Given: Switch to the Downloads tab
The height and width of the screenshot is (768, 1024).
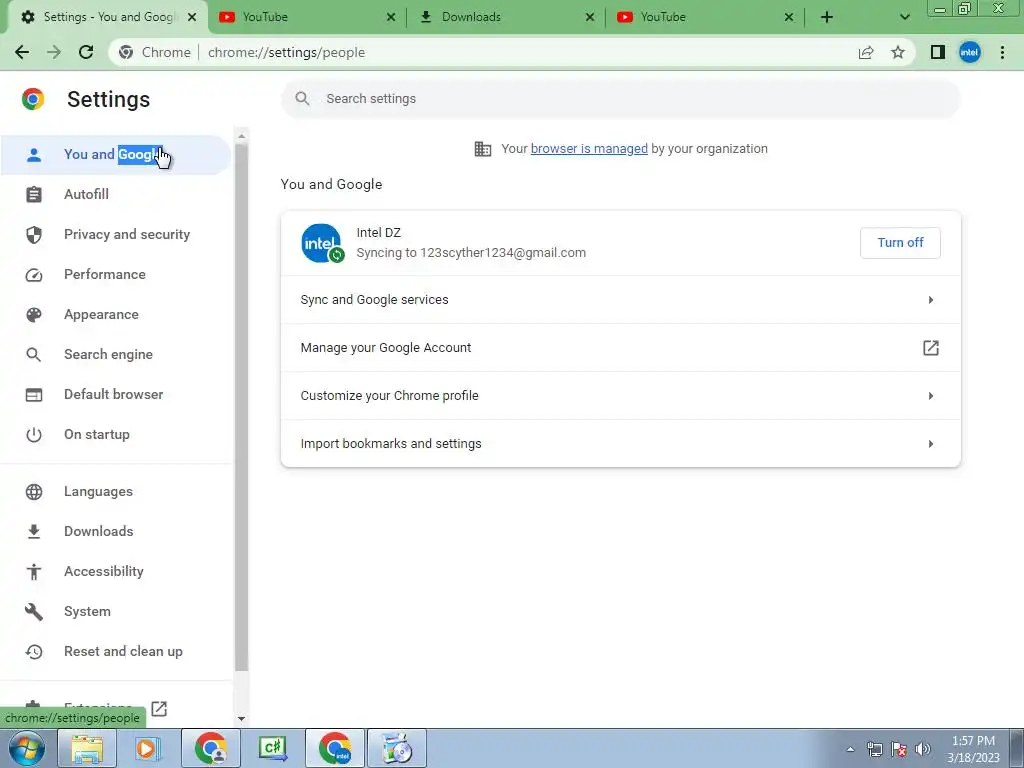Looking at the screenshot, I should pyautogui.click(x=506, y=17).
